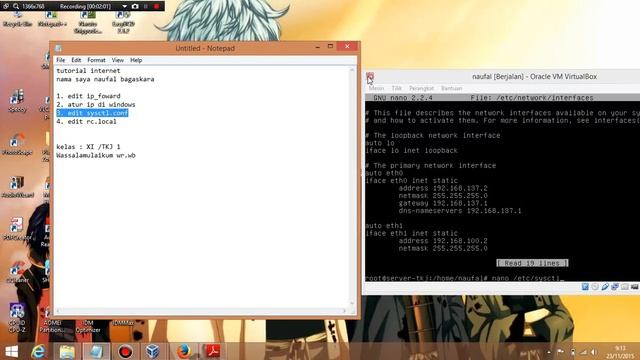This screenshot has width=640, height=360.
Task: Open the Tilik menu in VirtualBox
Action: click(x=396, y=88)
